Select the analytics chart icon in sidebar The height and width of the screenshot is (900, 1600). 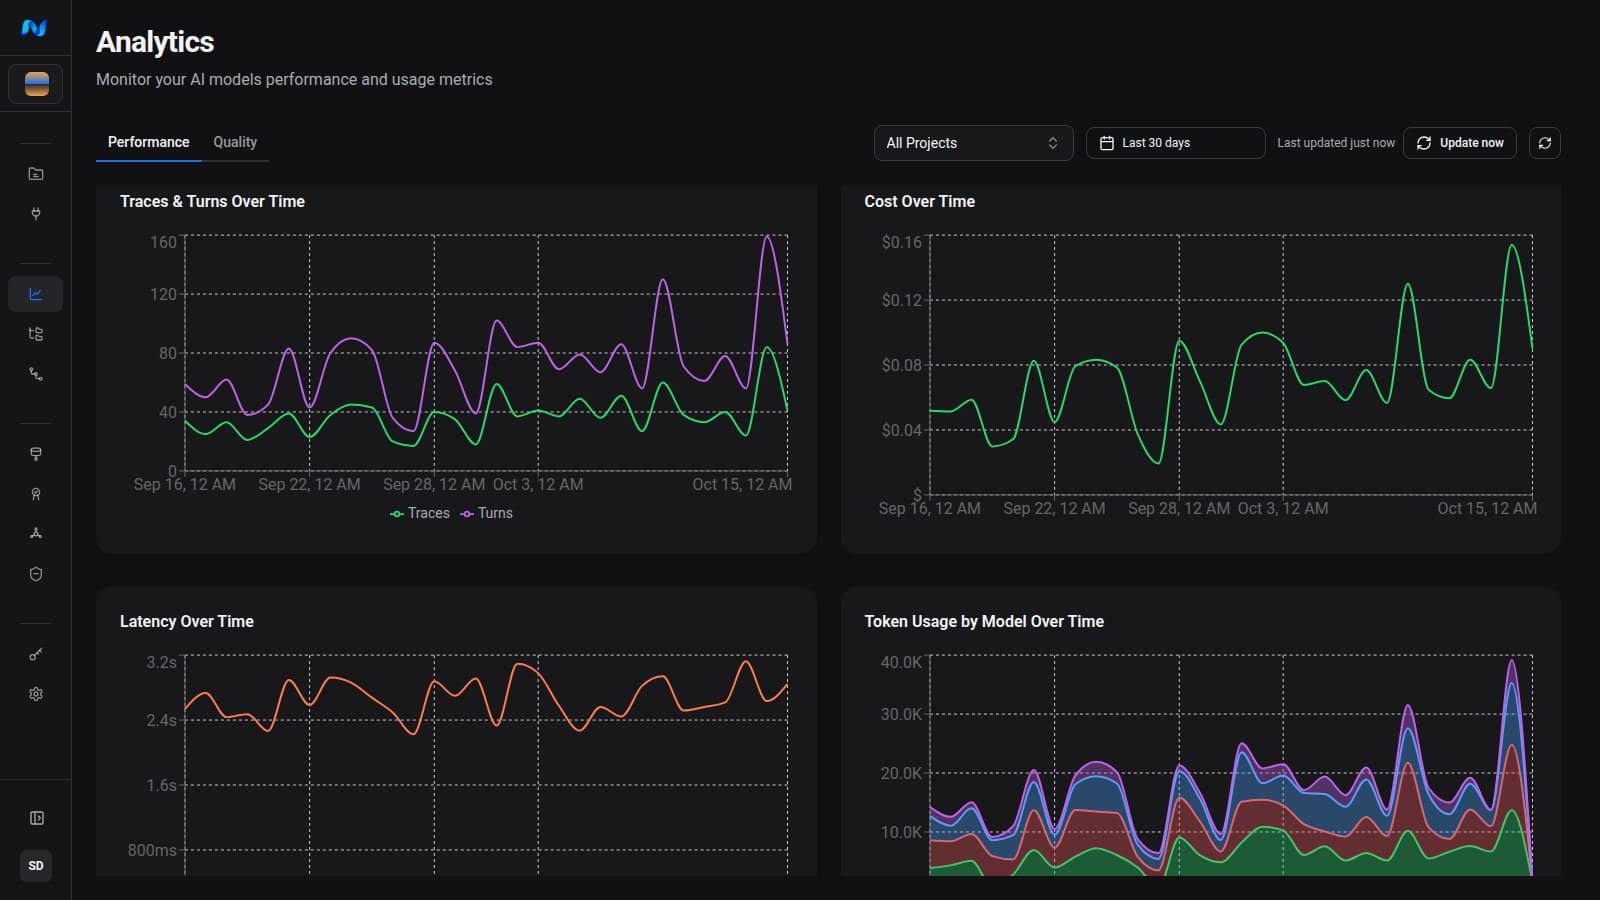(36, 294)
